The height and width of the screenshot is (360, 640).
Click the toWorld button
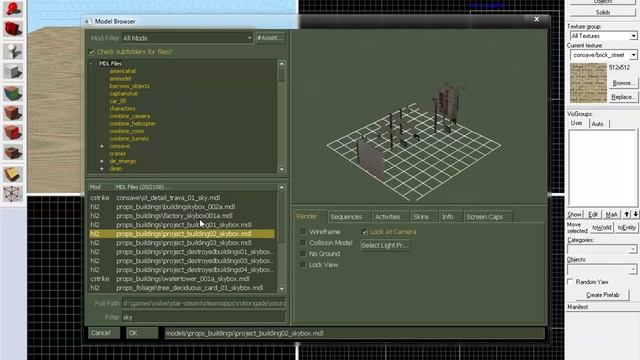click(602, 228)
